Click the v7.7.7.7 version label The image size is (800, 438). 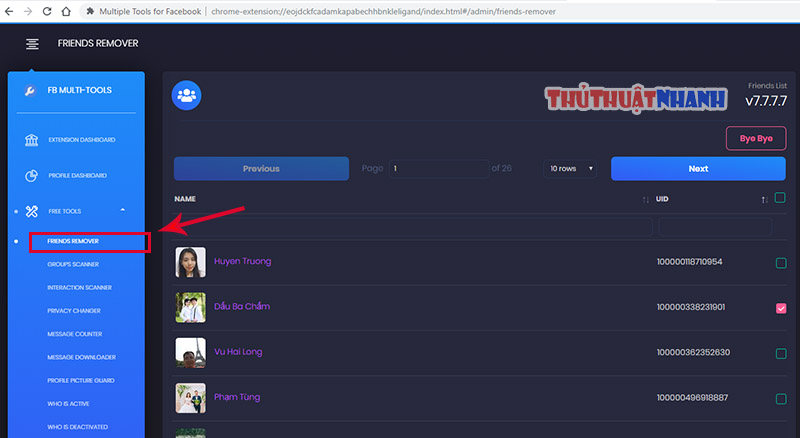click(766, 101)
